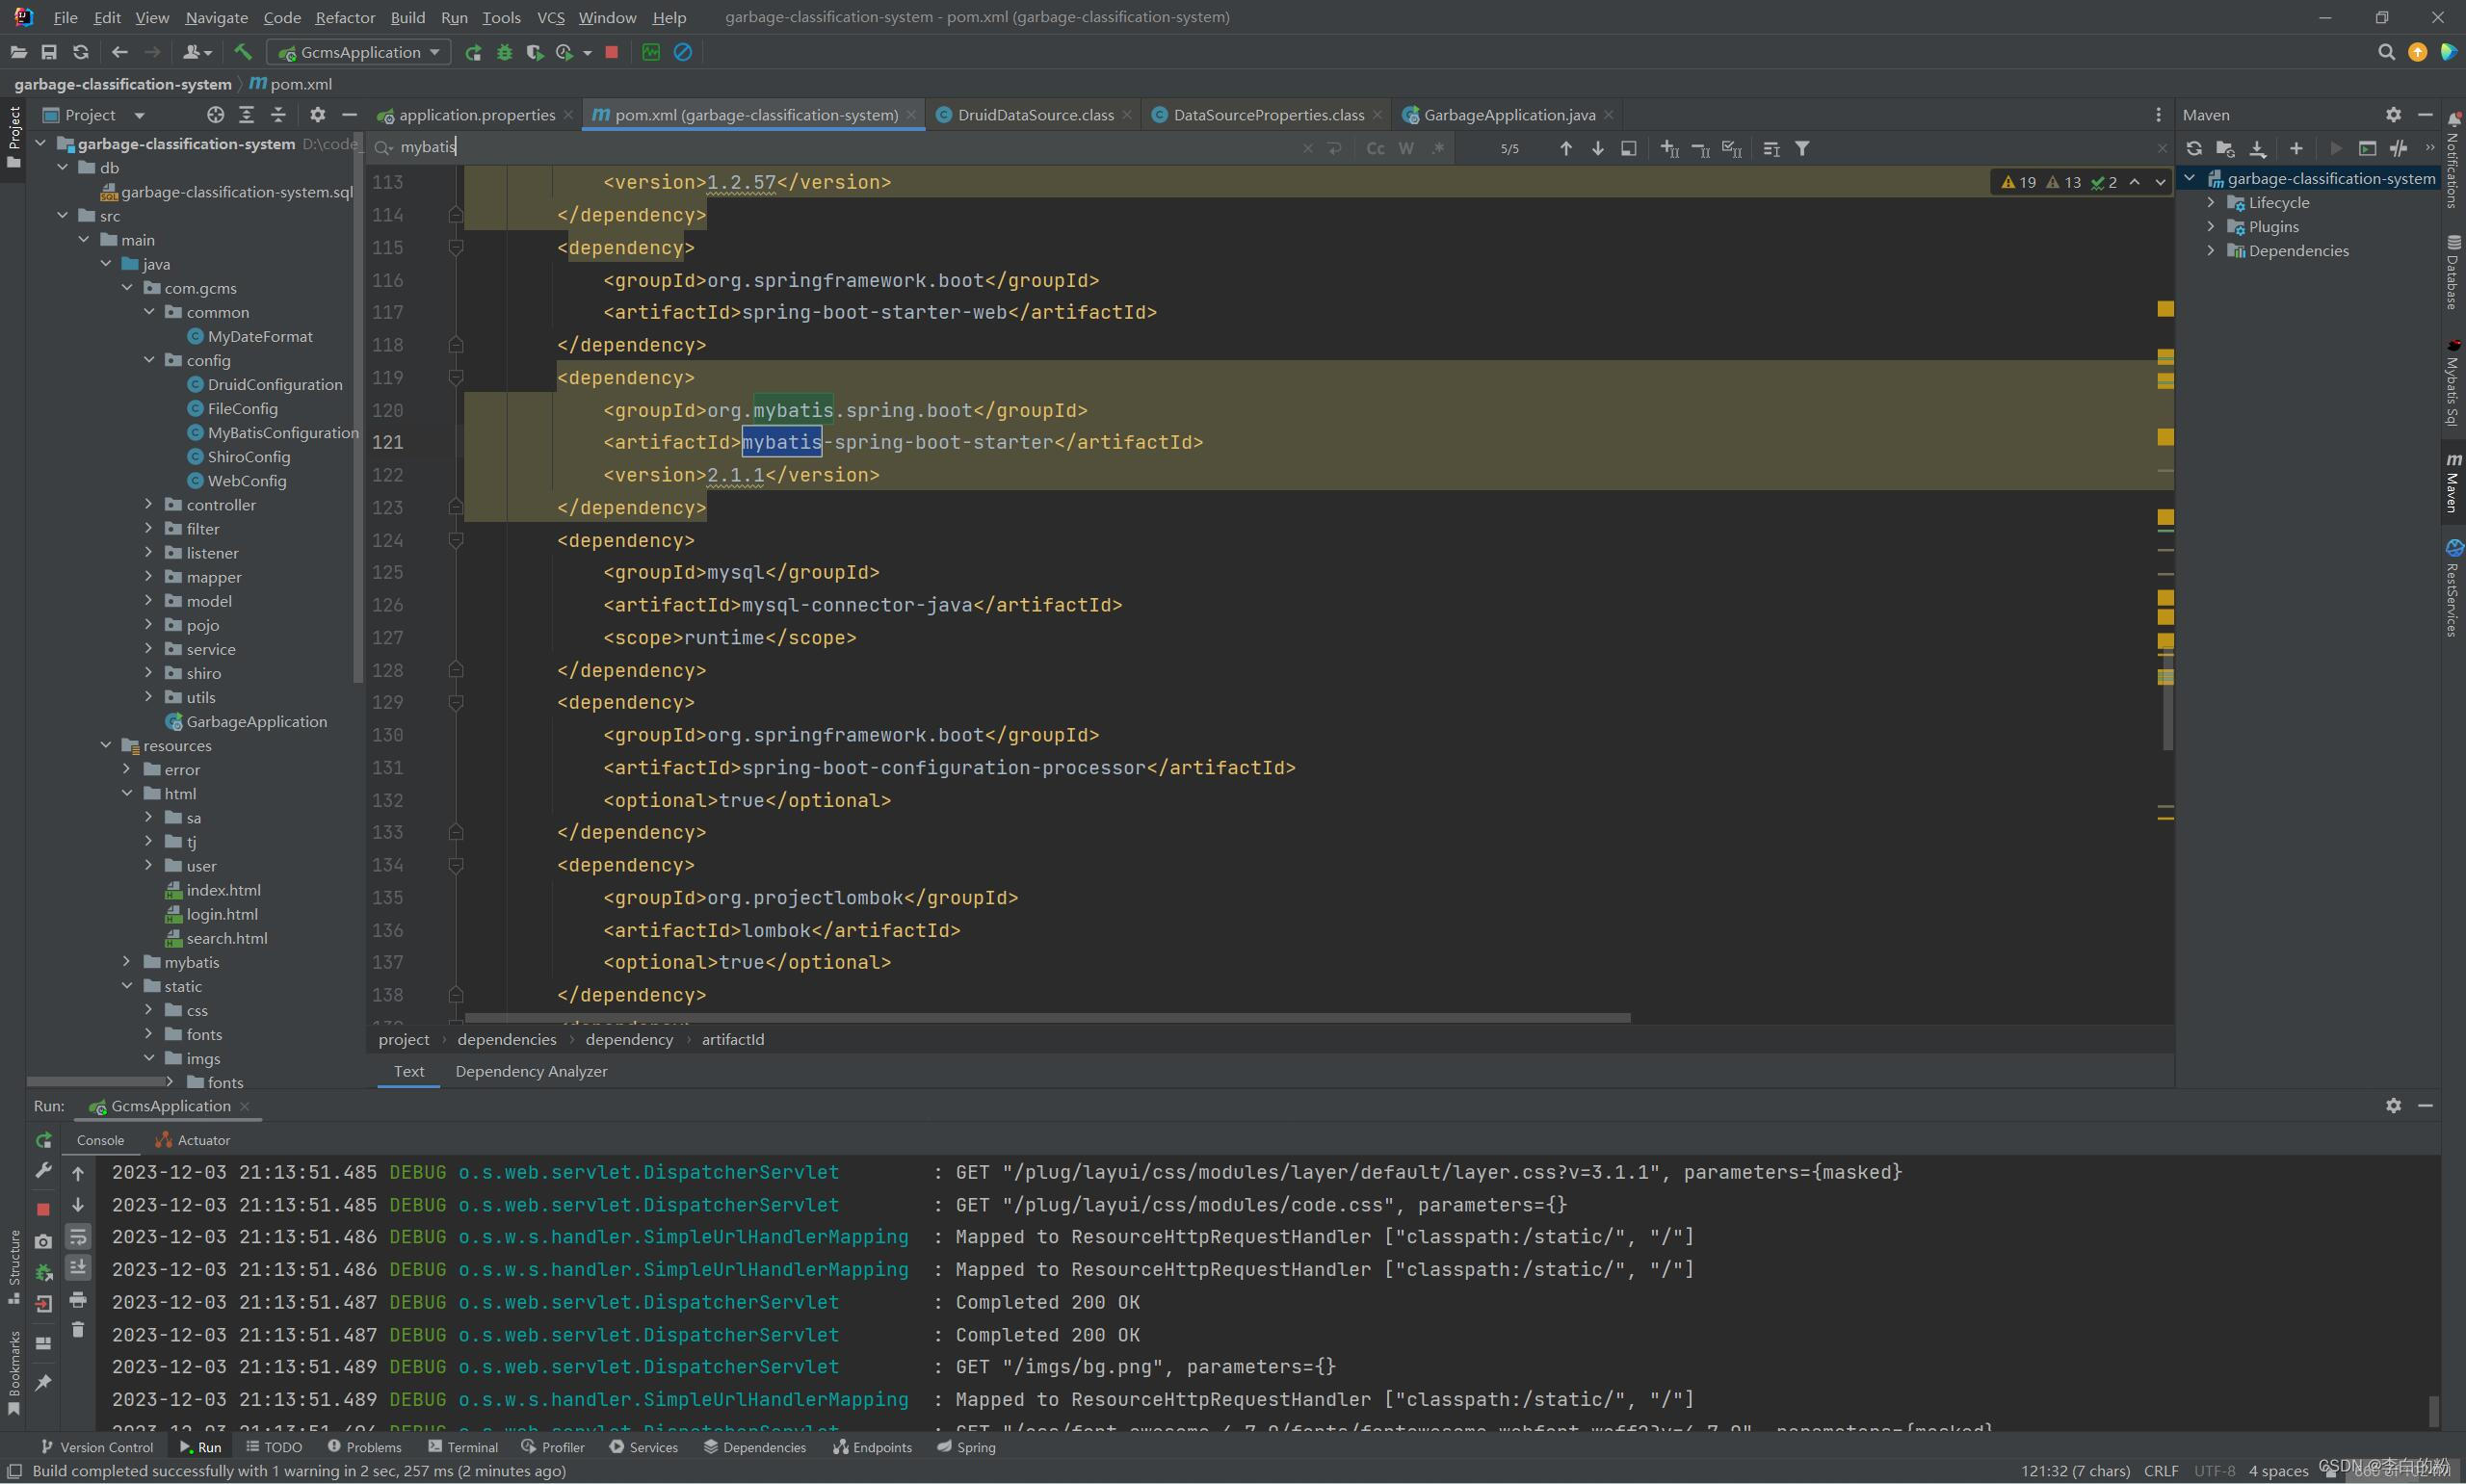
Task: Open the Dependency Analyzer view
Action: click(x=531, y=1071)
